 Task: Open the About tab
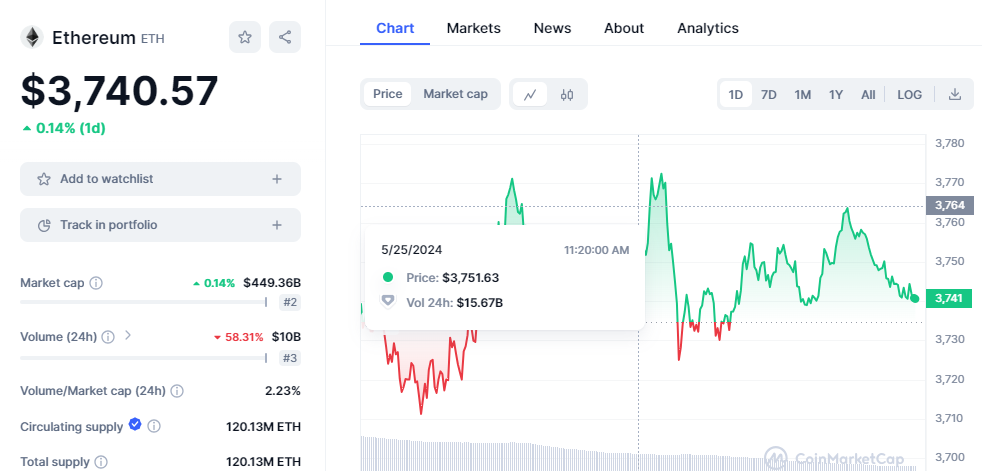(x=624, y=28)
